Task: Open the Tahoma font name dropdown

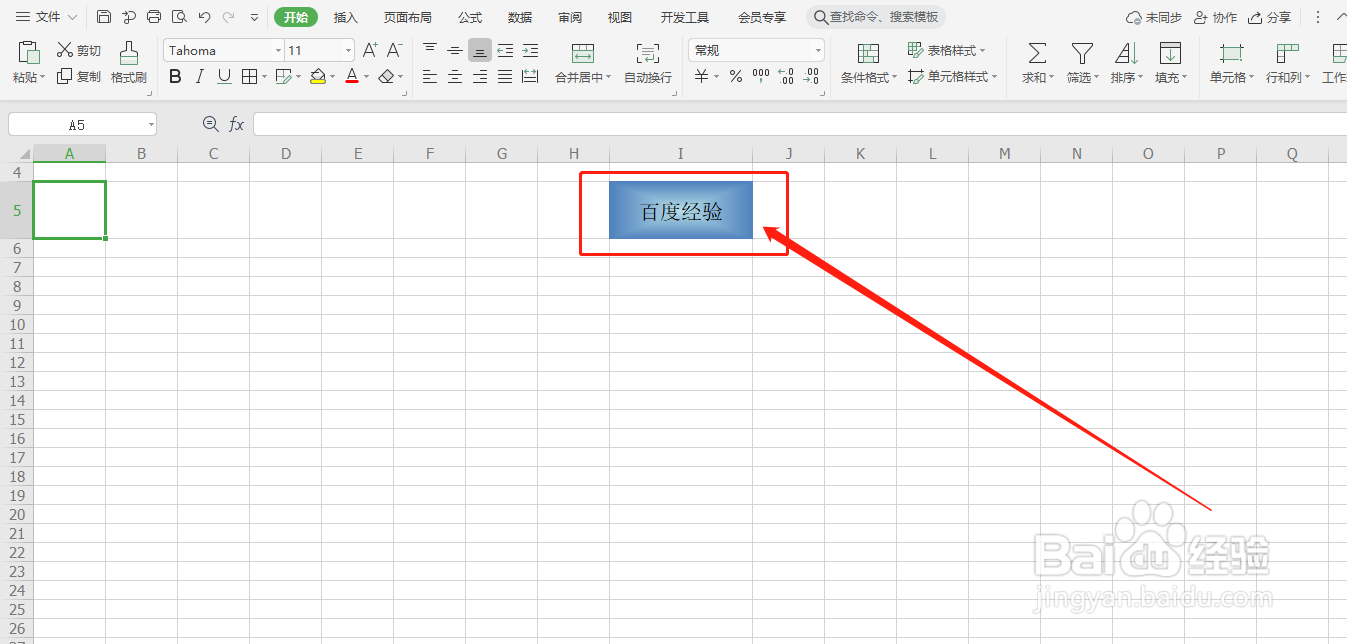Action: [278, 51]
